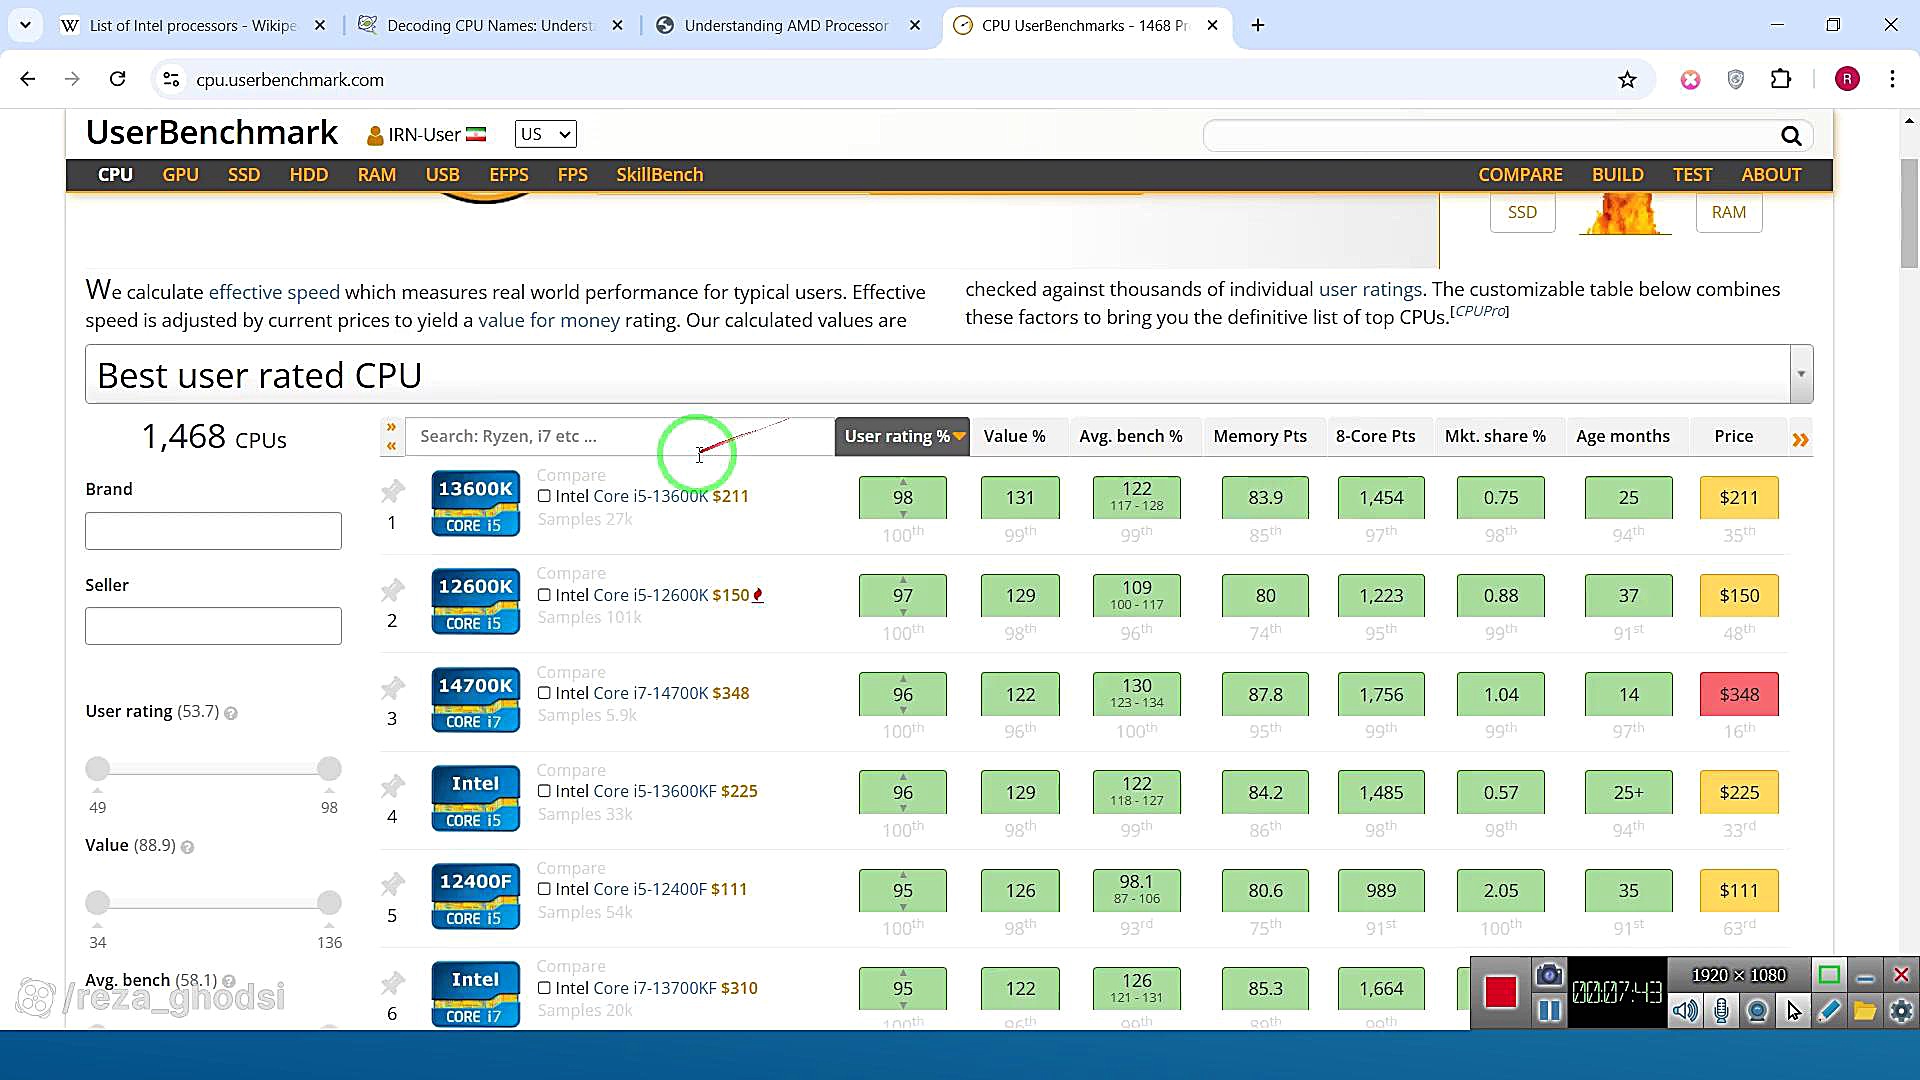Switch to List of Intel processors tab
The image size is (1920, 1080).
[193, 25]
